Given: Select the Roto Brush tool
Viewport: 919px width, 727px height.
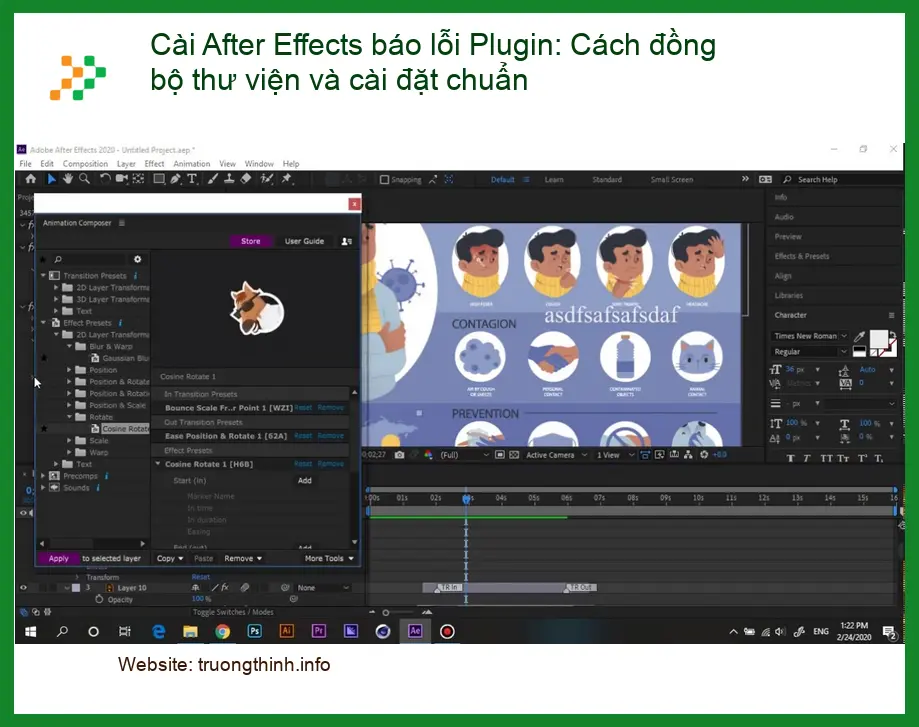Looking at the screenshot, I should point(267,179).
